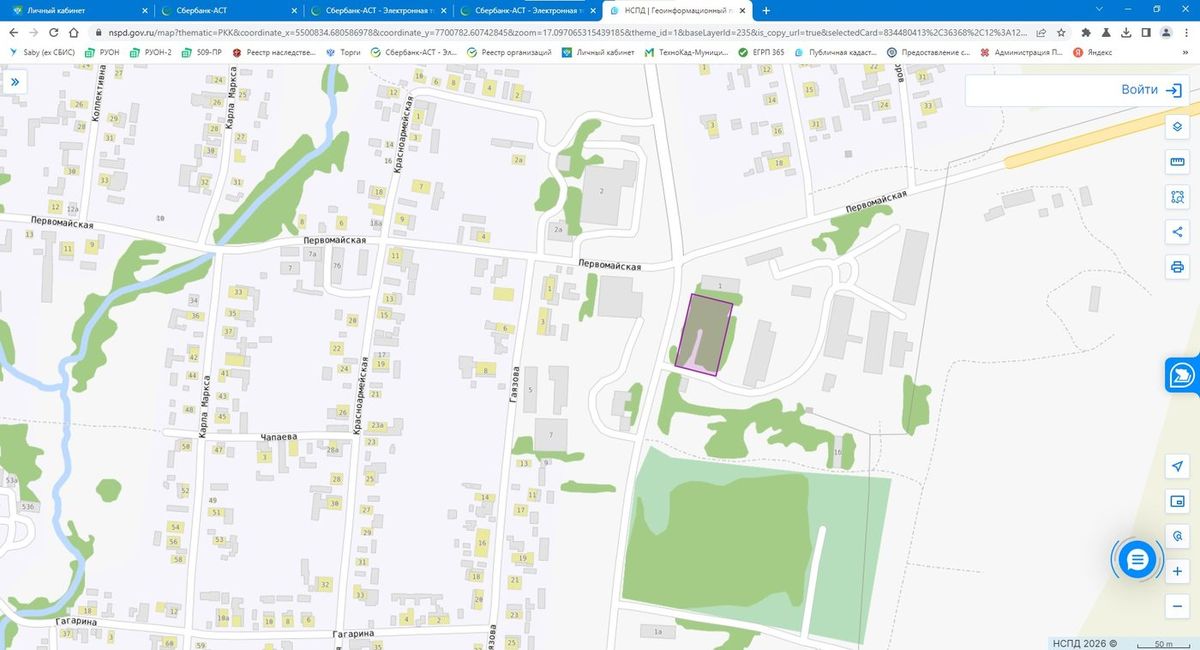This screenshot has height=650, width=1200.
Task: Go back to the previous page
Action: [13, 32]
